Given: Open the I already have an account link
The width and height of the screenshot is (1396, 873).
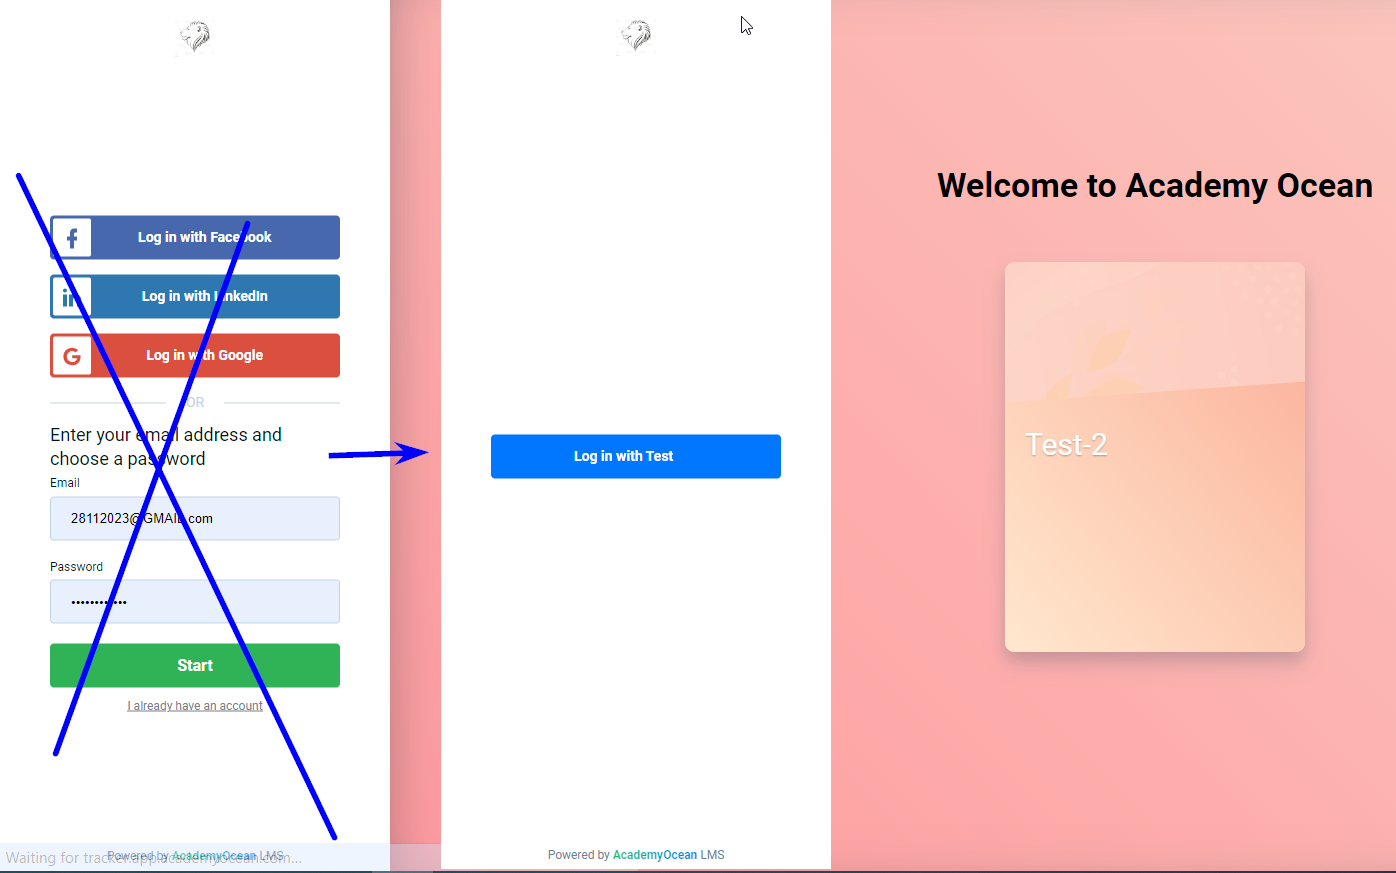Looking at the screenshot, I should [x=195, y=706].
